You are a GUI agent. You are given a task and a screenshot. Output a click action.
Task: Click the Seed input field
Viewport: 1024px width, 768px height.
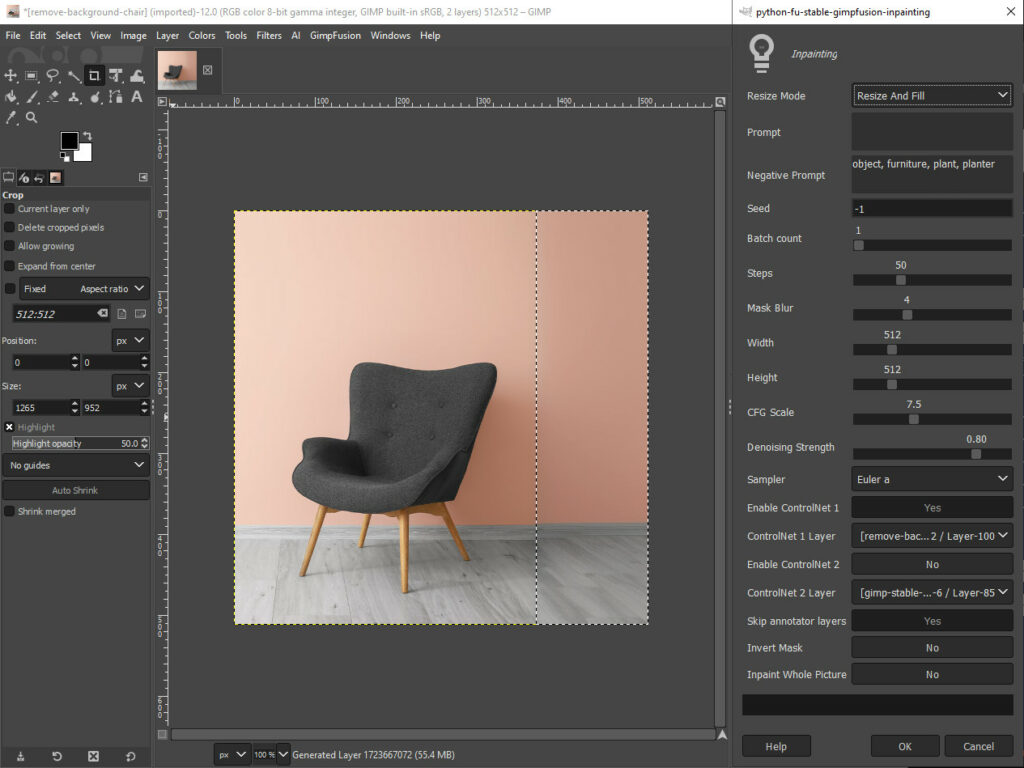[931, 208]
